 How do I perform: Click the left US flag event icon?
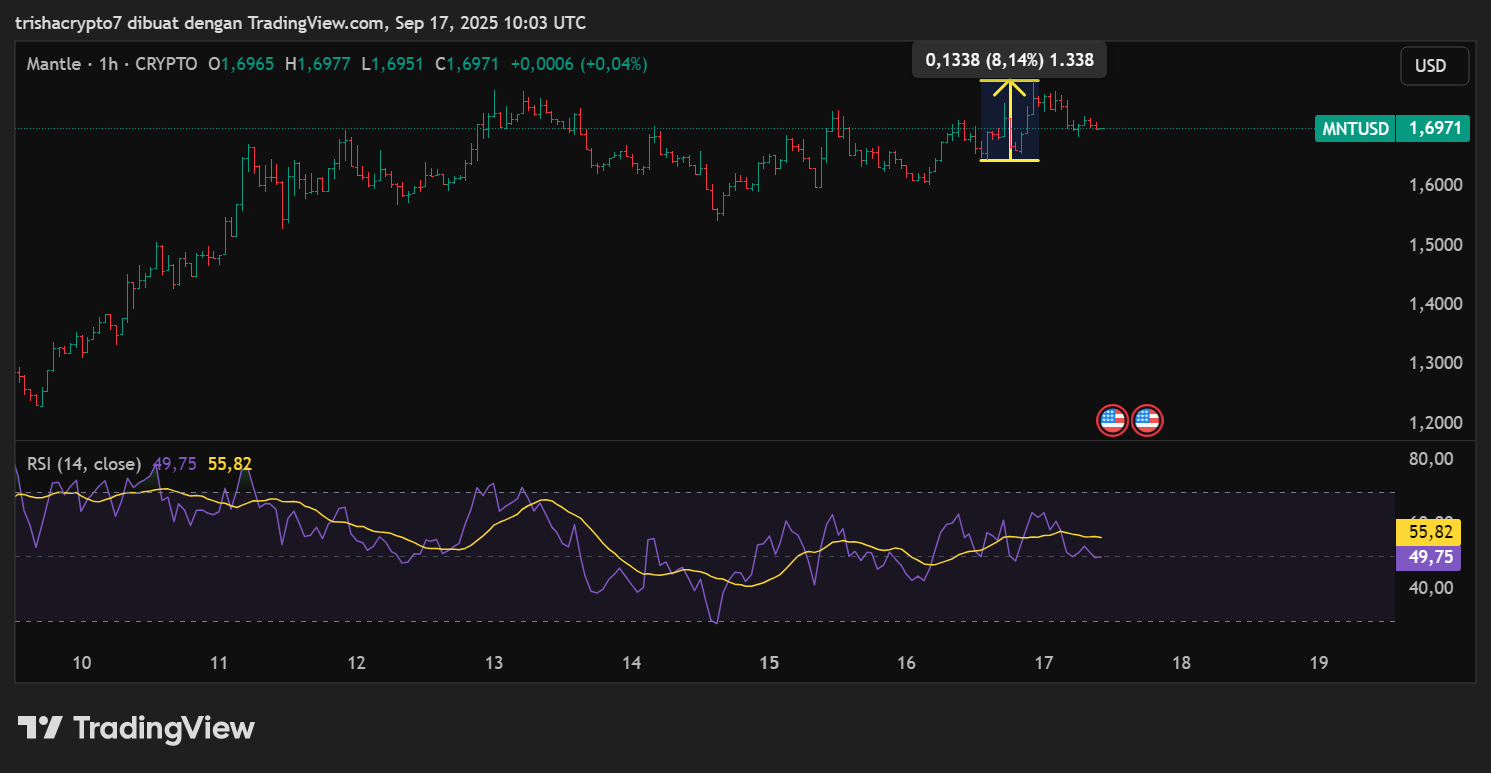pos(1112,421)
